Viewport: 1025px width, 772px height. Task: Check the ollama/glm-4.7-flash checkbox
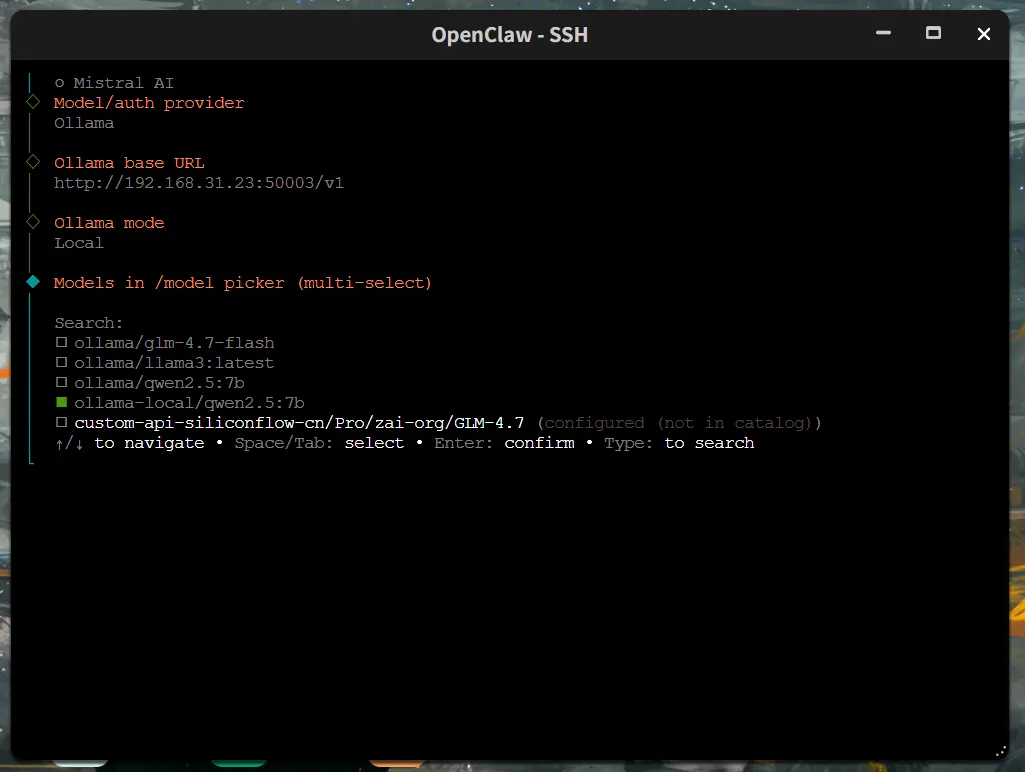61,342
